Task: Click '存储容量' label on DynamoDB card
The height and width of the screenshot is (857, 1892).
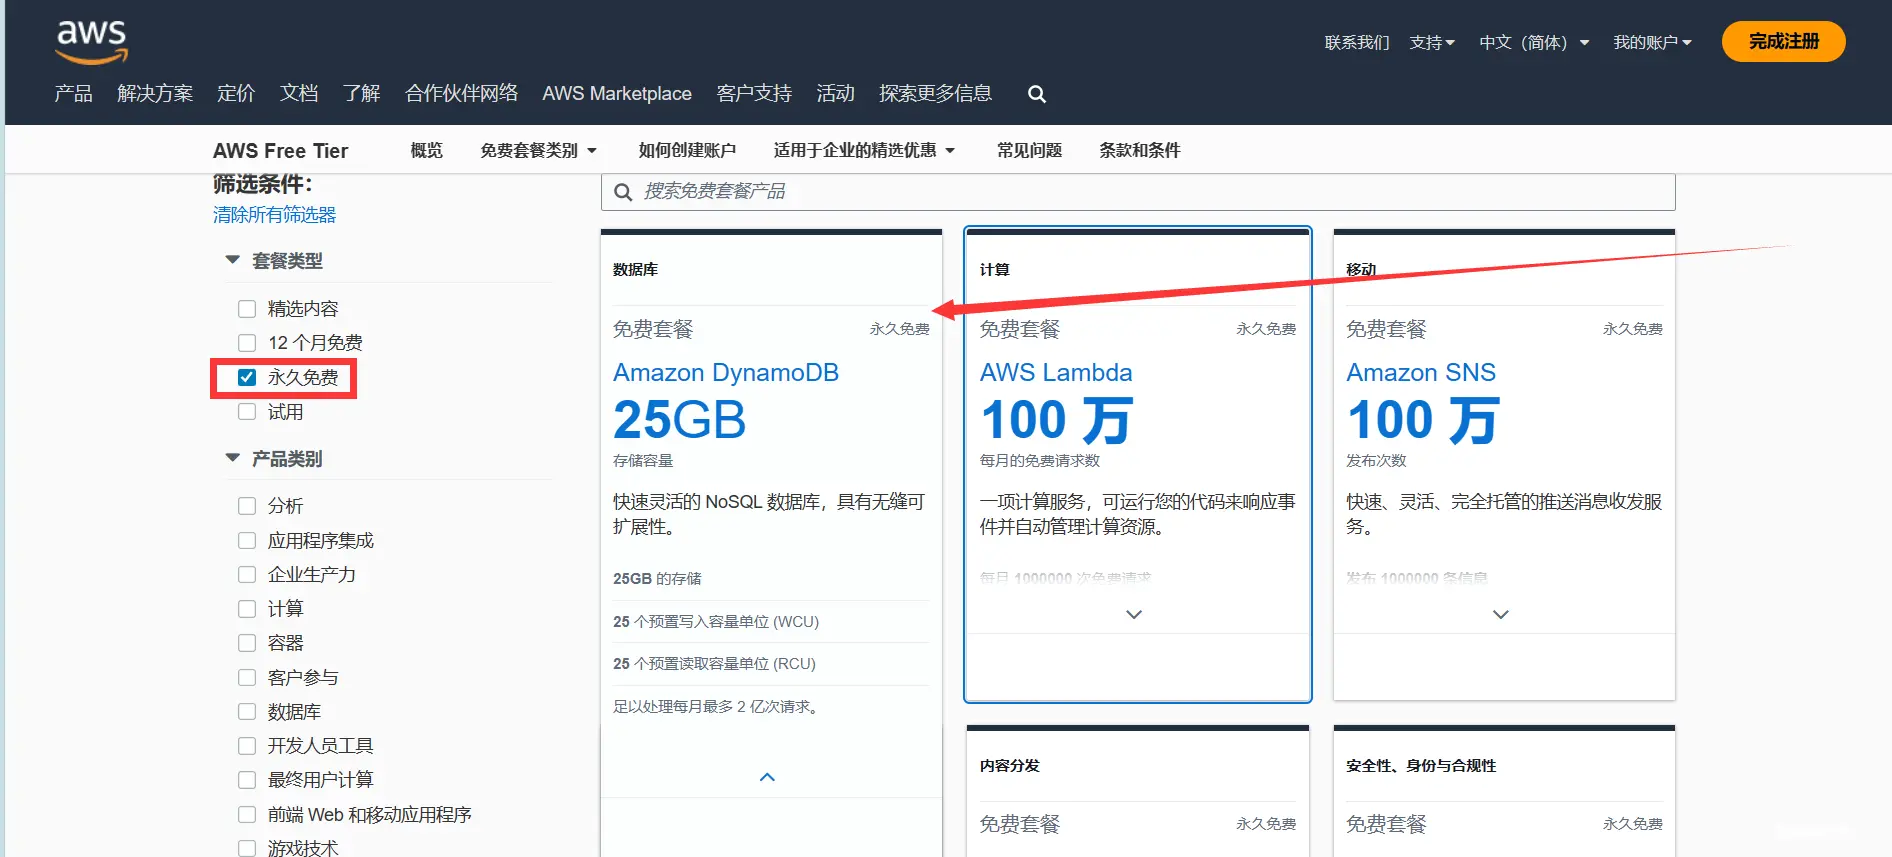Action: tap(643, 461)
